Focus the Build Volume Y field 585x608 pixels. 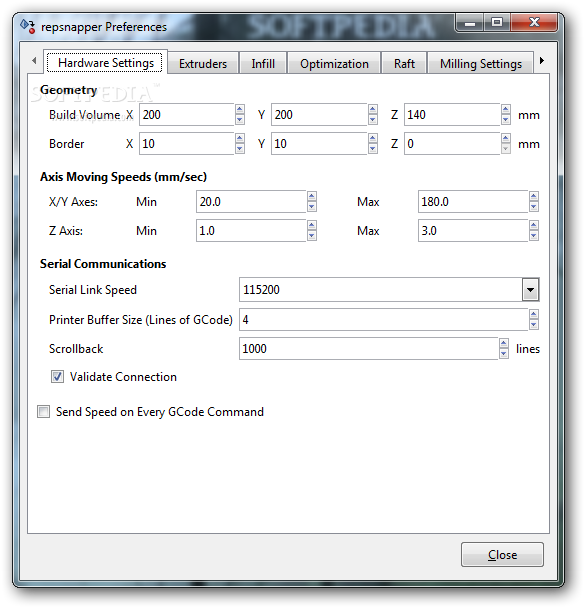[x=319, y=114]
